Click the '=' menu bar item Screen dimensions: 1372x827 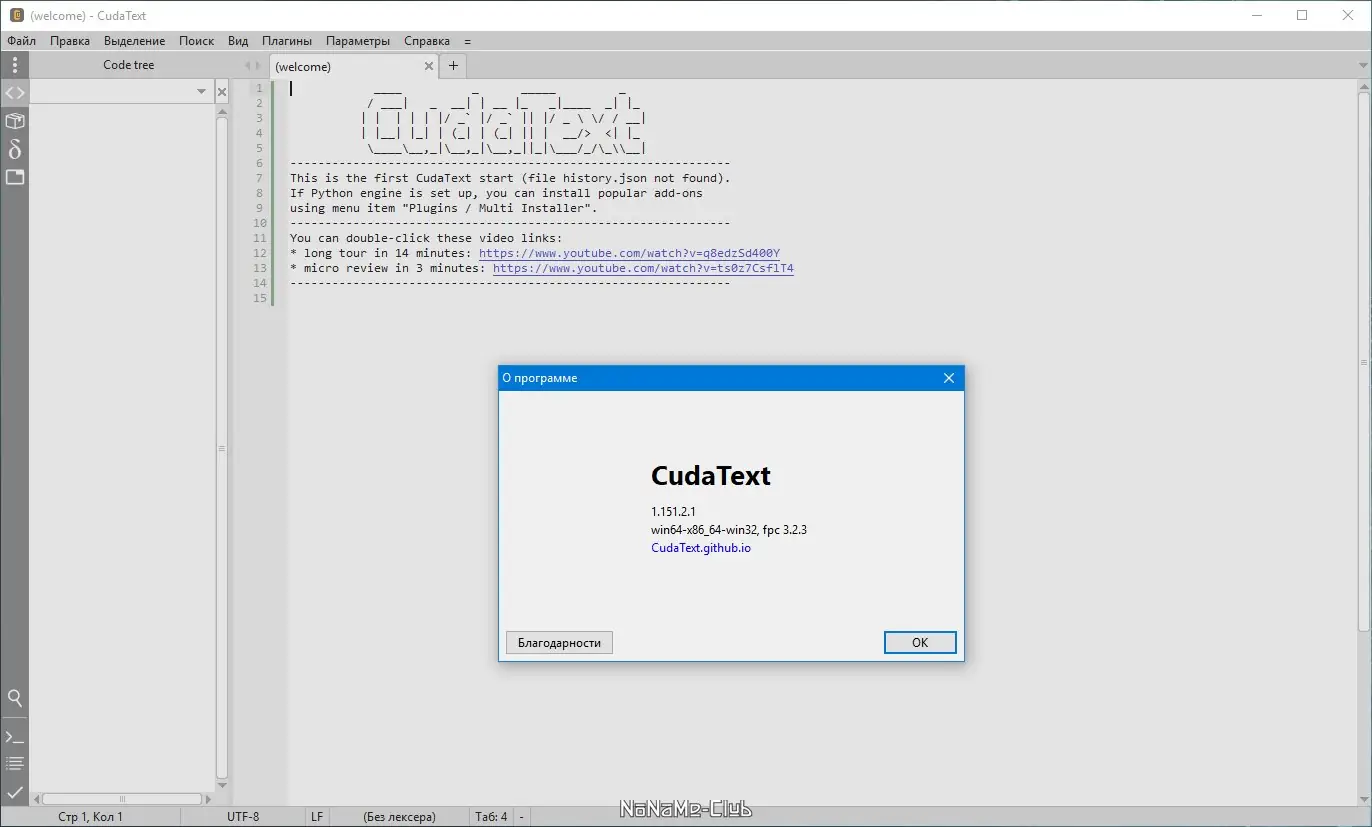click(467, 41)
